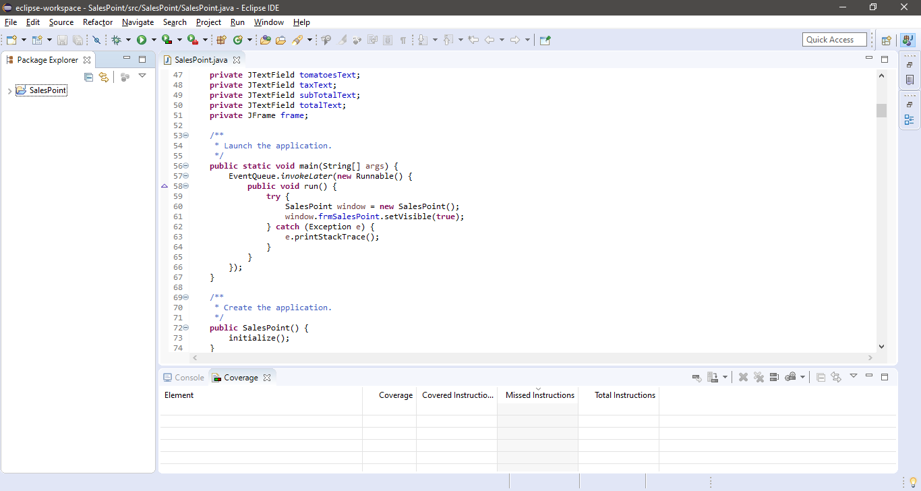Click the Element column header

(x=261, y=395)
